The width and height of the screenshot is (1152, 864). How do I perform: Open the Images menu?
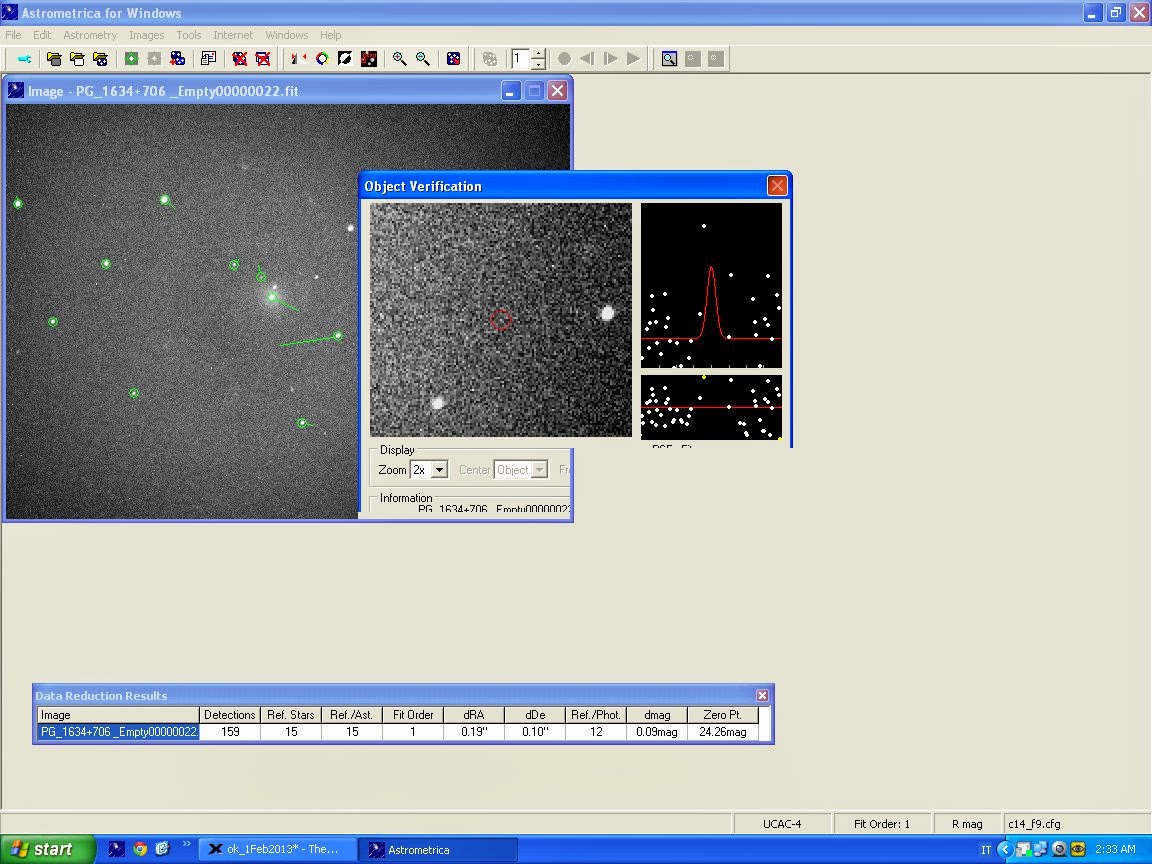(147, 35)
